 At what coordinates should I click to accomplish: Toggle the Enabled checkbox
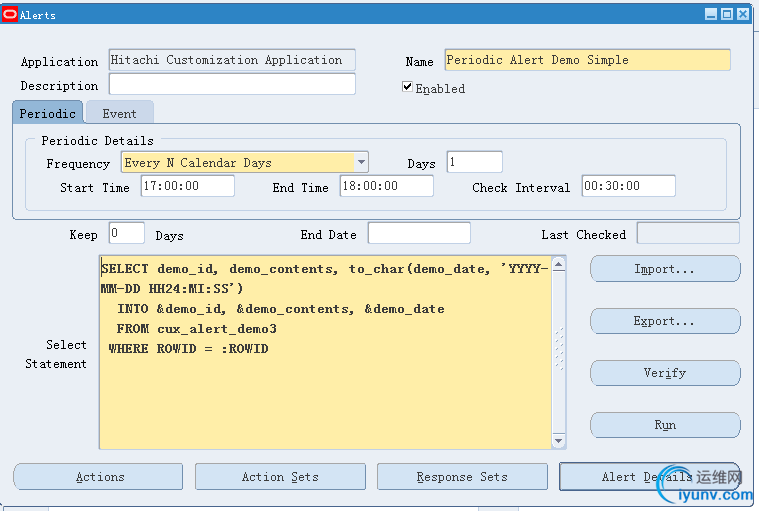pos(408,87)
